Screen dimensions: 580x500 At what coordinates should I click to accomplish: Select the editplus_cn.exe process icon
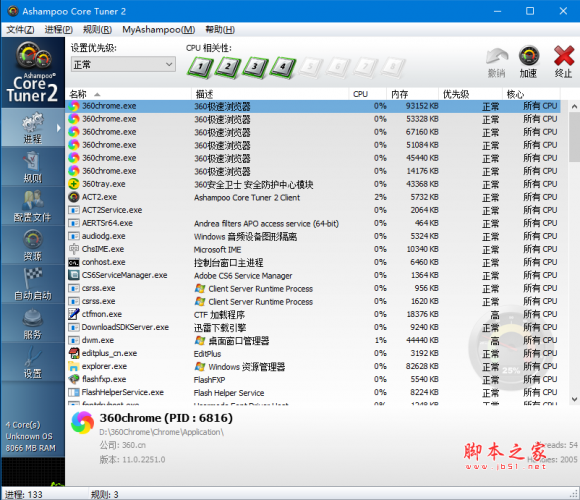click(74, 353)
